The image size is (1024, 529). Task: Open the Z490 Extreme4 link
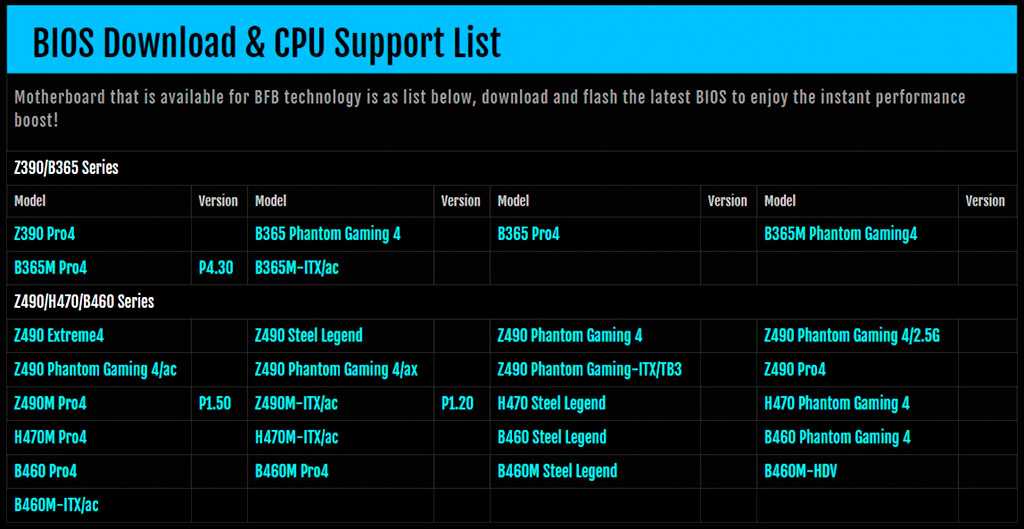pos(59,336)
